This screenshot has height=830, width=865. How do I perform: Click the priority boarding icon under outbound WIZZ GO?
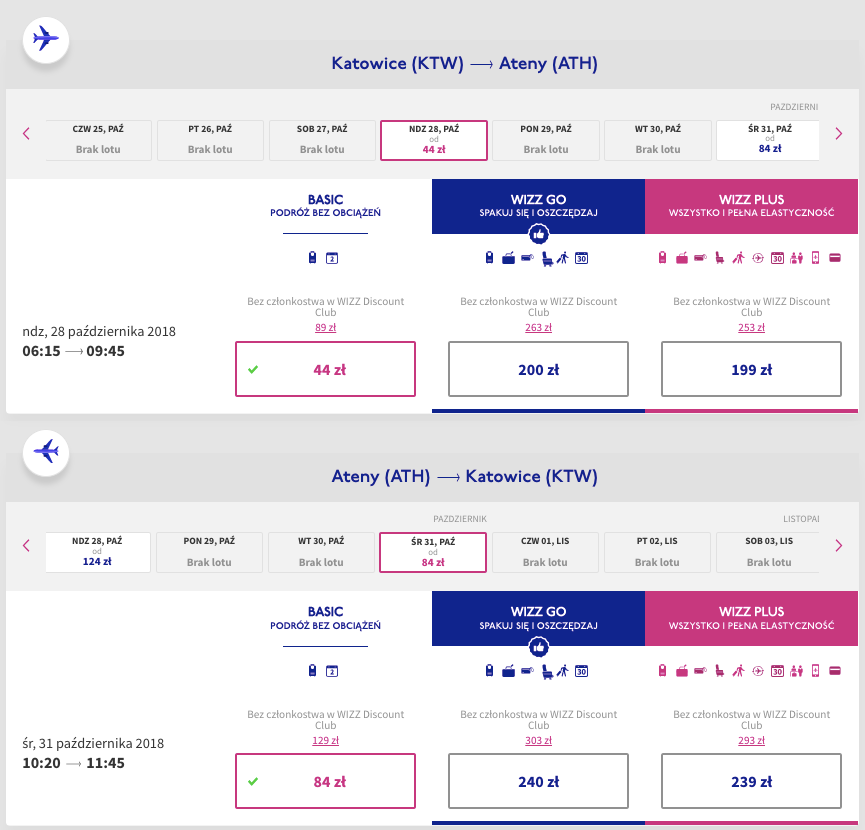pos(563,258)
